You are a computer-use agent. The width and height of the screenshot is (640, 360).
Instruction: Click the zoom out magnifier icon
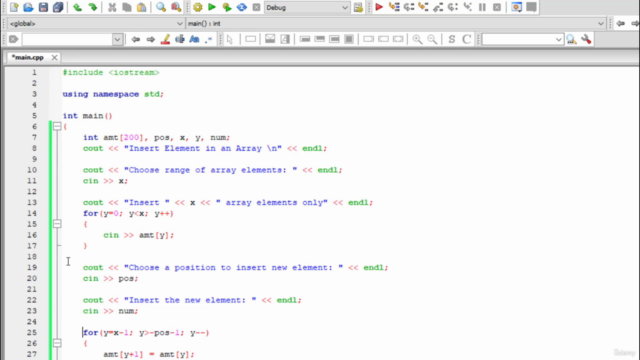[432, 39]
